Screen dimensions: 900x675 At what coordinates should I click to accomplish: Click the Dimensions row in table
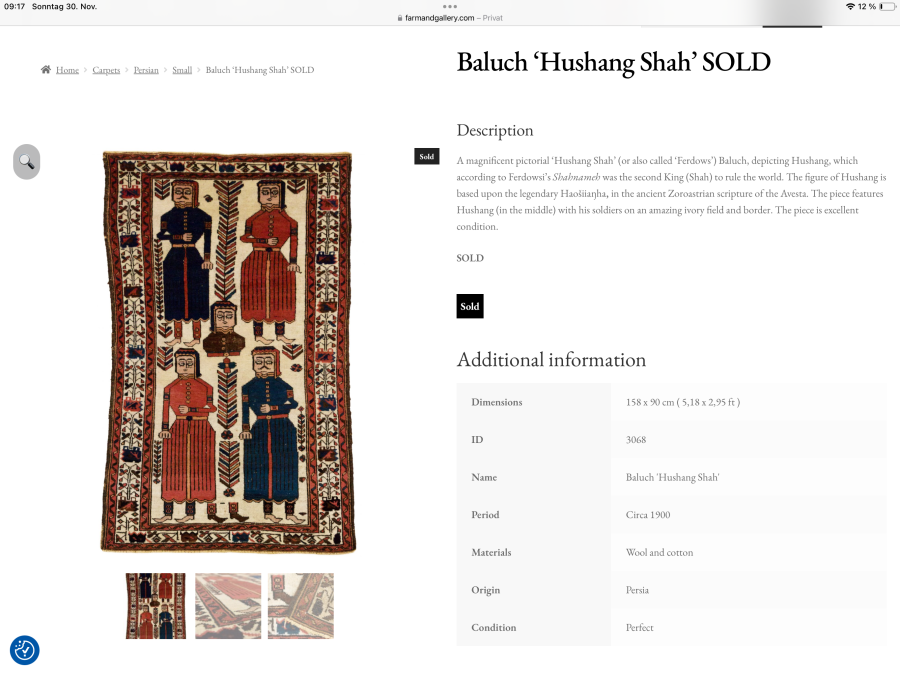(x=672, y=402)
